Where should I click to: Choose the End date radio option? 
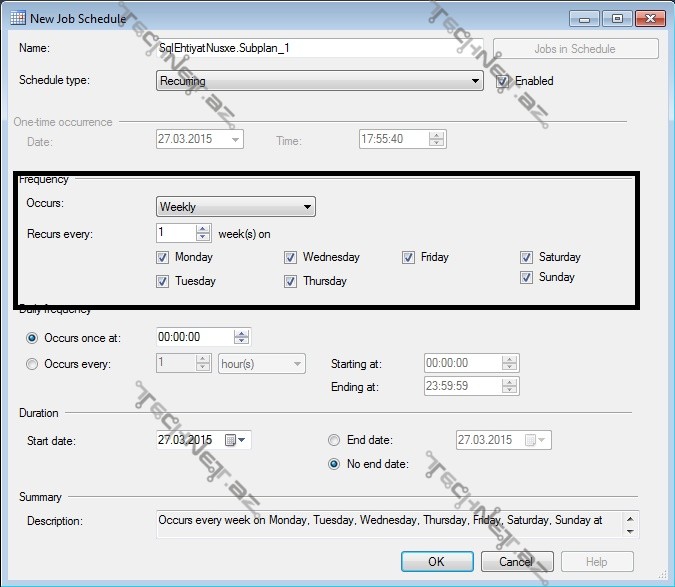(x=334, y=440)
